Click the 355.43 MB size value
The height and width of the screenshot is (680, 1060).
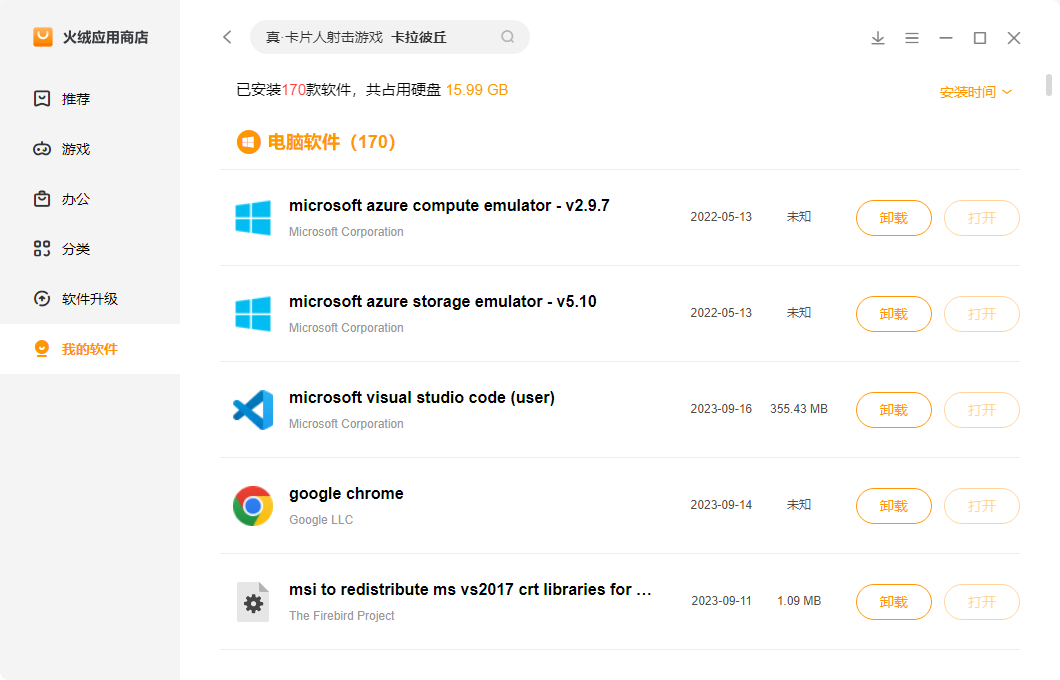(798, 409)
